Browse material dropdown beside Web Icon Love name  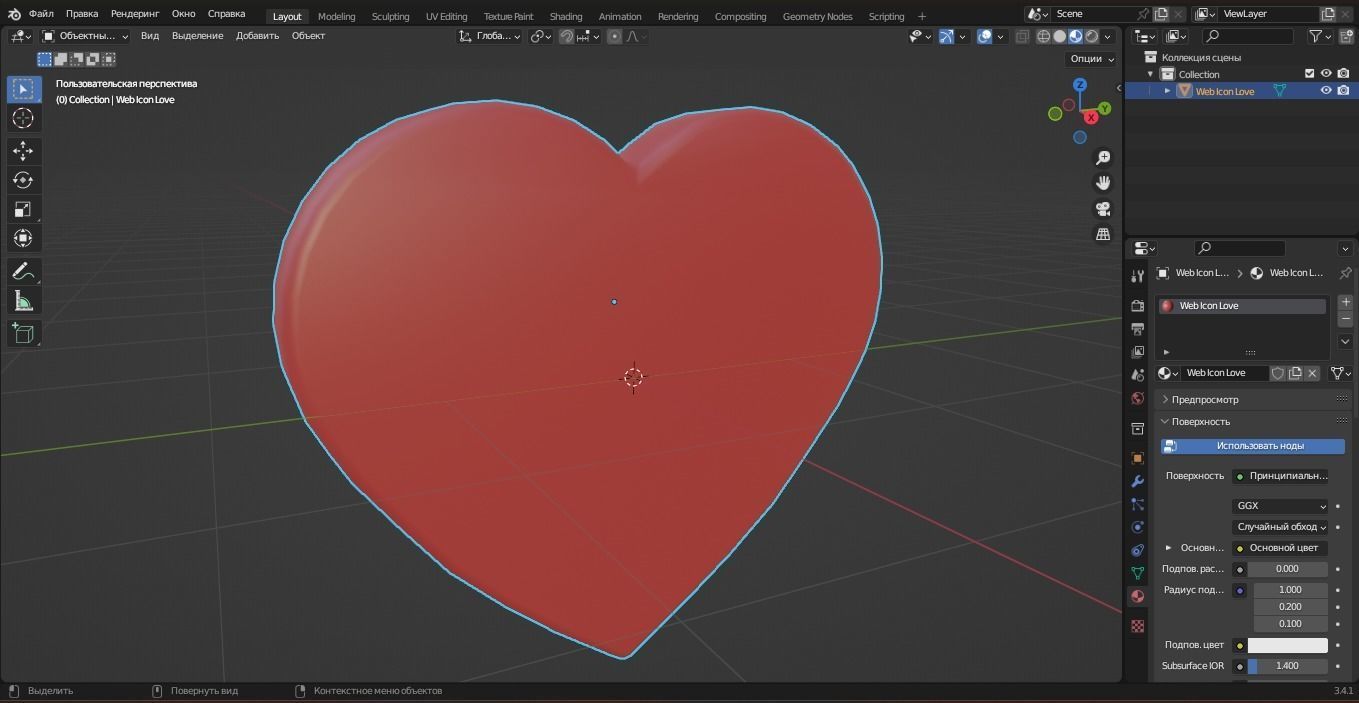click(x=1167, y=373)
